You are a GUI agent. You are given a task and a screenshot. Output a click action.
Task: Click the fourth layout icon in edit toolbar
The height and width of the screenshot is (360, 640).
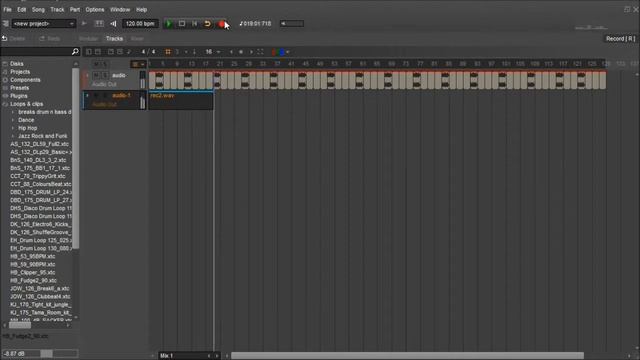click(x=120, y=52)
